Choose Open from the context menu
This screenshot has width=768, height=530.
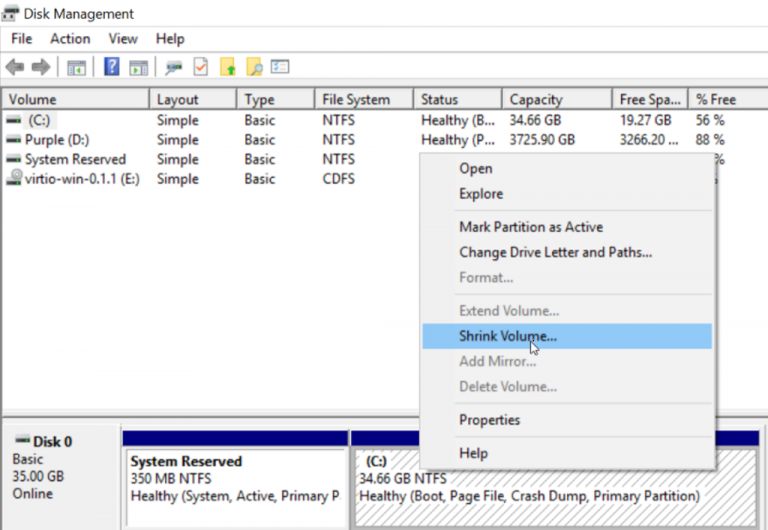point(567,169)
